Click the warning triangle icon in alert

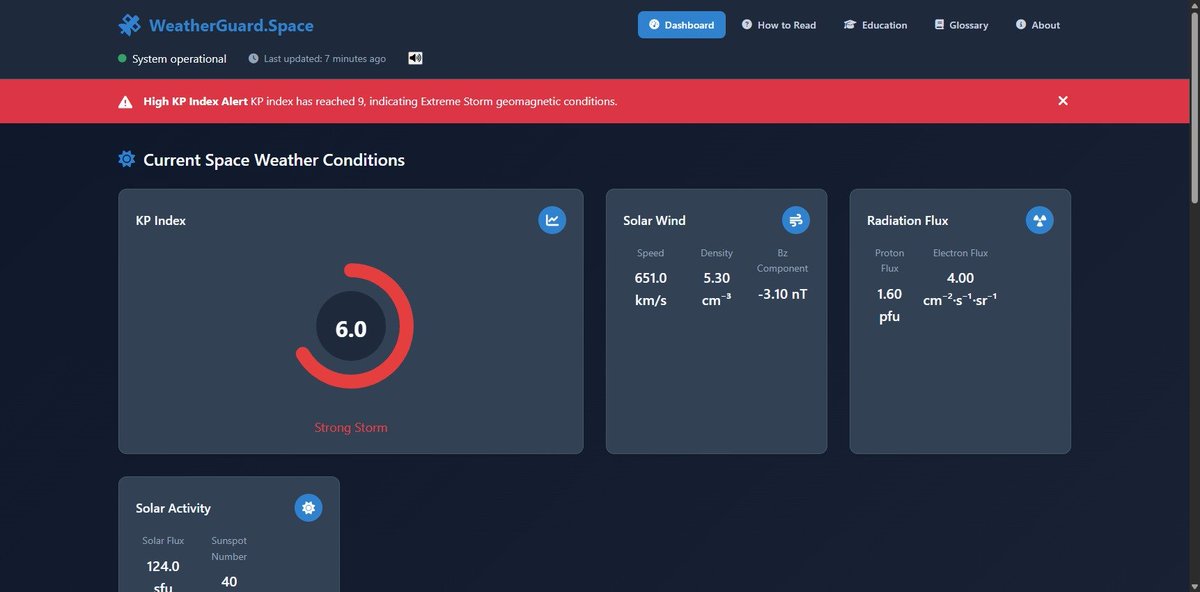(125, 102)
